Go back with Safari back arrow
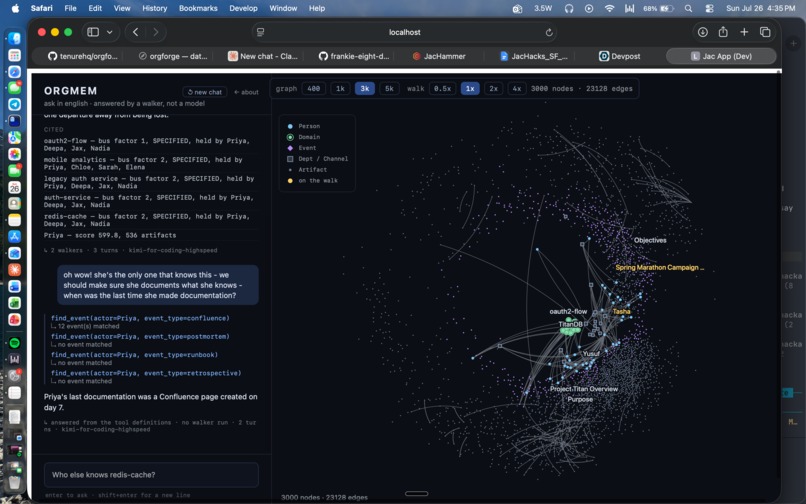The width and height of the screenshot is (806, 504). click(136, 32)
